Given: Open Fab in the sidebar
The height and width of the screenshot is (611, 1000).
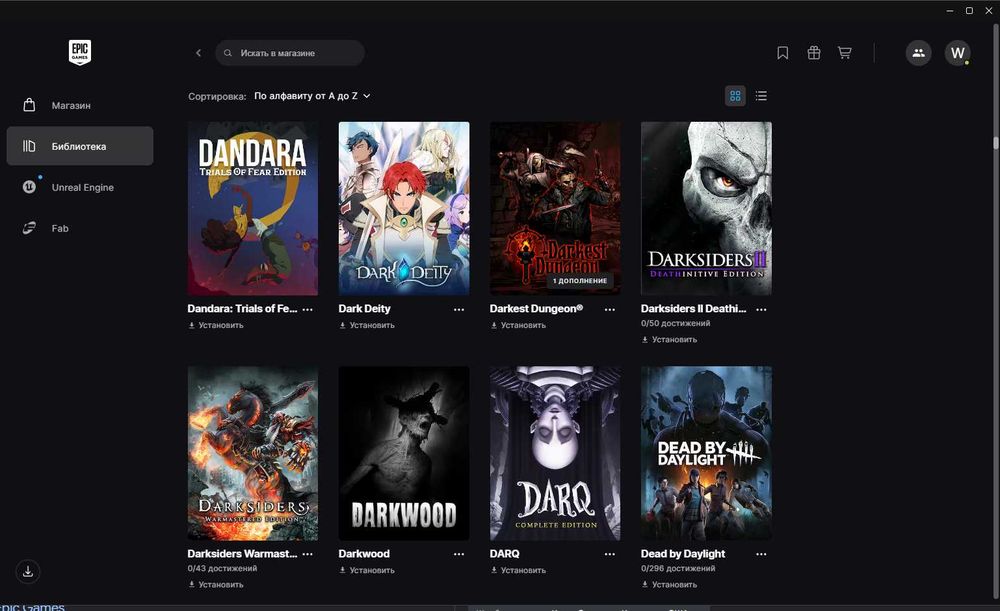Looking at the screenshot, I should (80, 228).
